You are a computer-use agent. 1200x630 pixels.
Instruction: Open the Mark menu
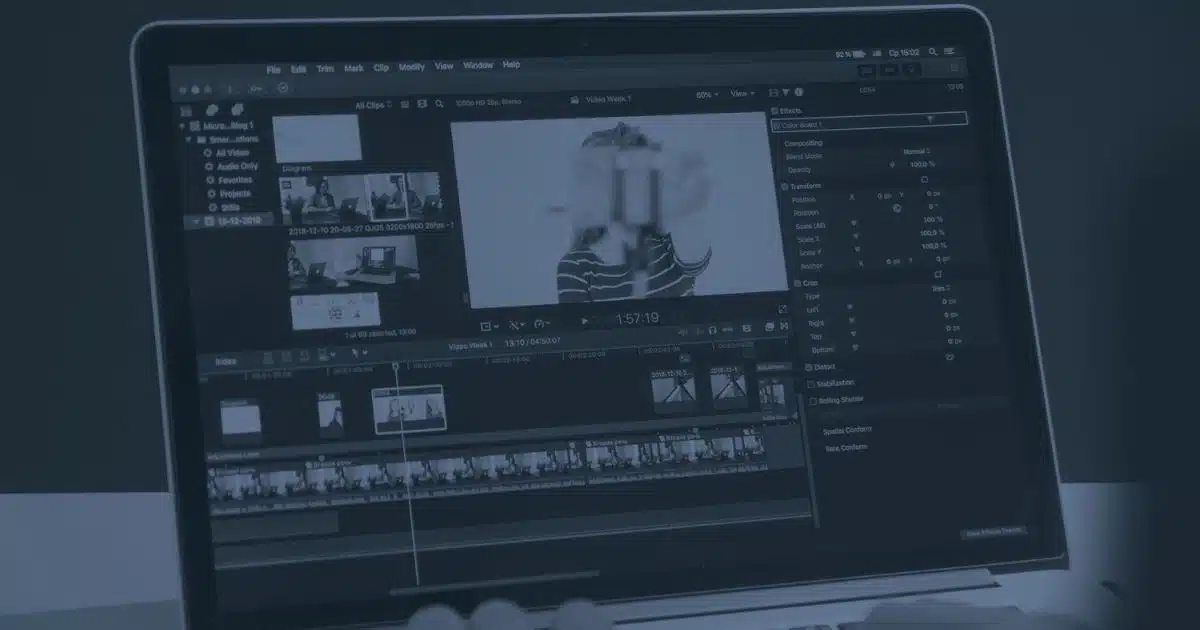[x=354, y=69]
